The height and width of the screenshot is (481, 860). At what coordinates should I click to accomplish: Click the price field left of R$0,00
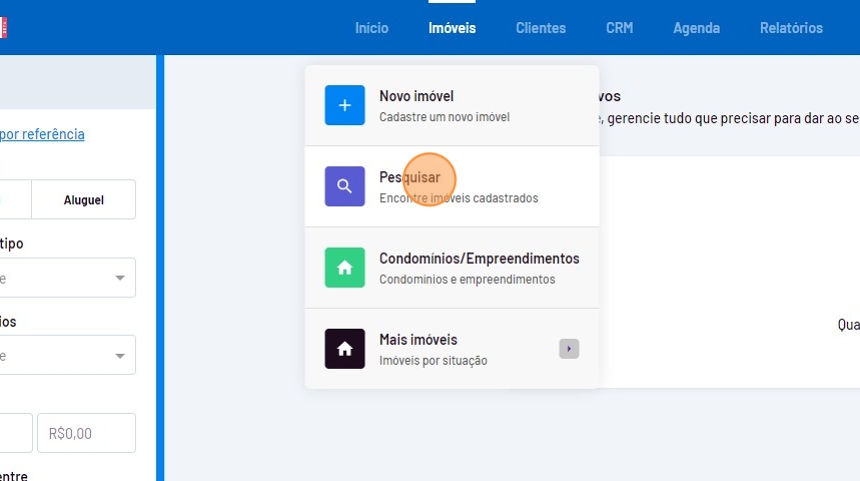point(14,434)
